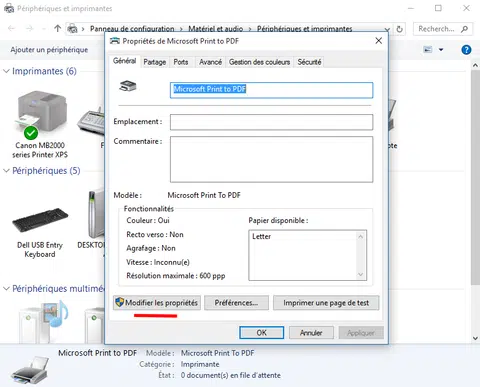Click Périphériques et imprimantes breadcrumb segment
Screen dimensions: 480x387
304,29
